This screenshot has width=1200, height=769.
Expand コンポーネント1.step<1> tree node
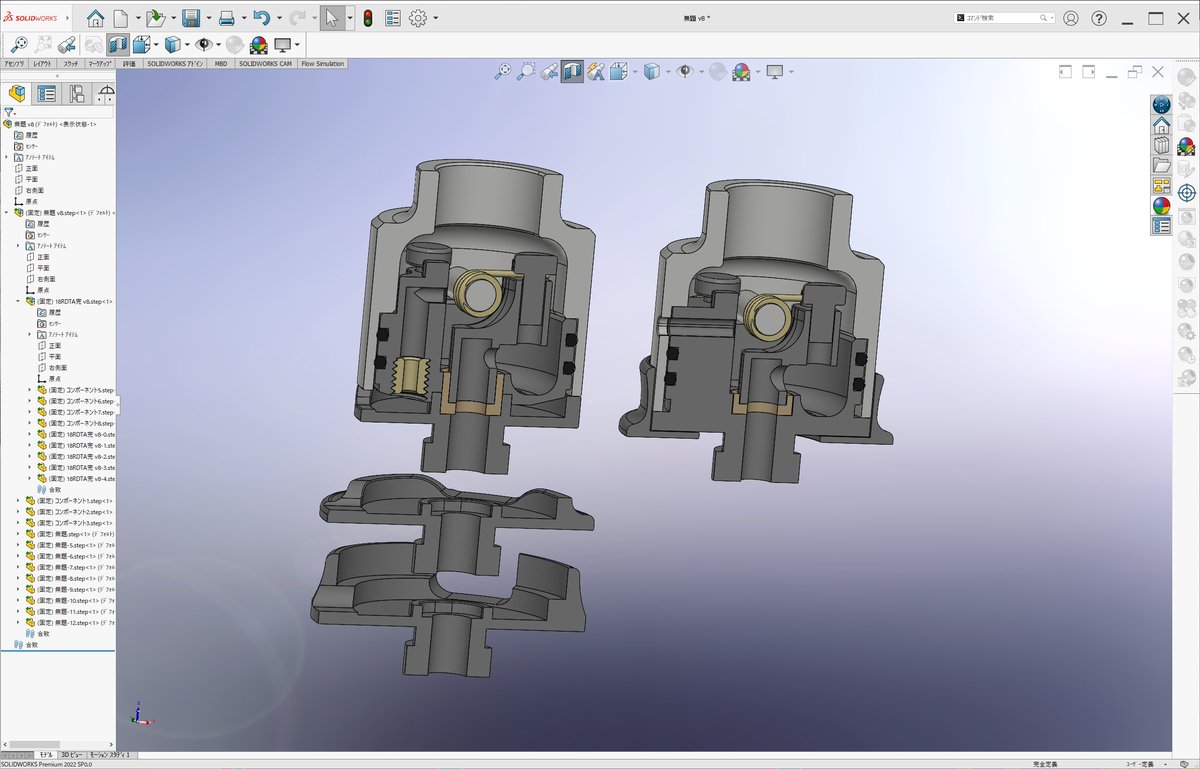coord(18,500)
